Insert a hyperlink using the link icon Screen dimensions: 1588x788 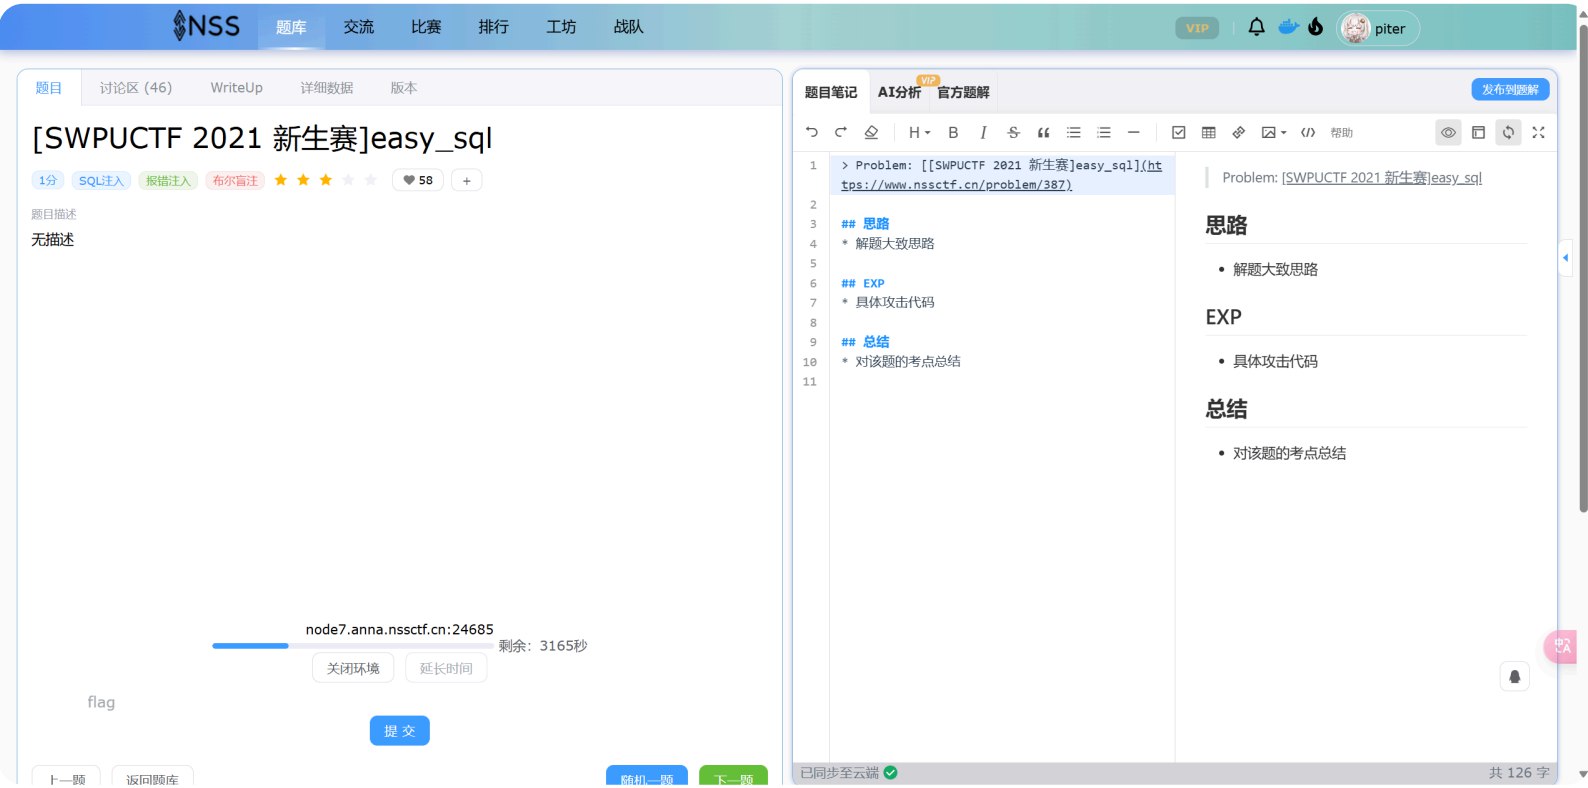click(1238, 132)
